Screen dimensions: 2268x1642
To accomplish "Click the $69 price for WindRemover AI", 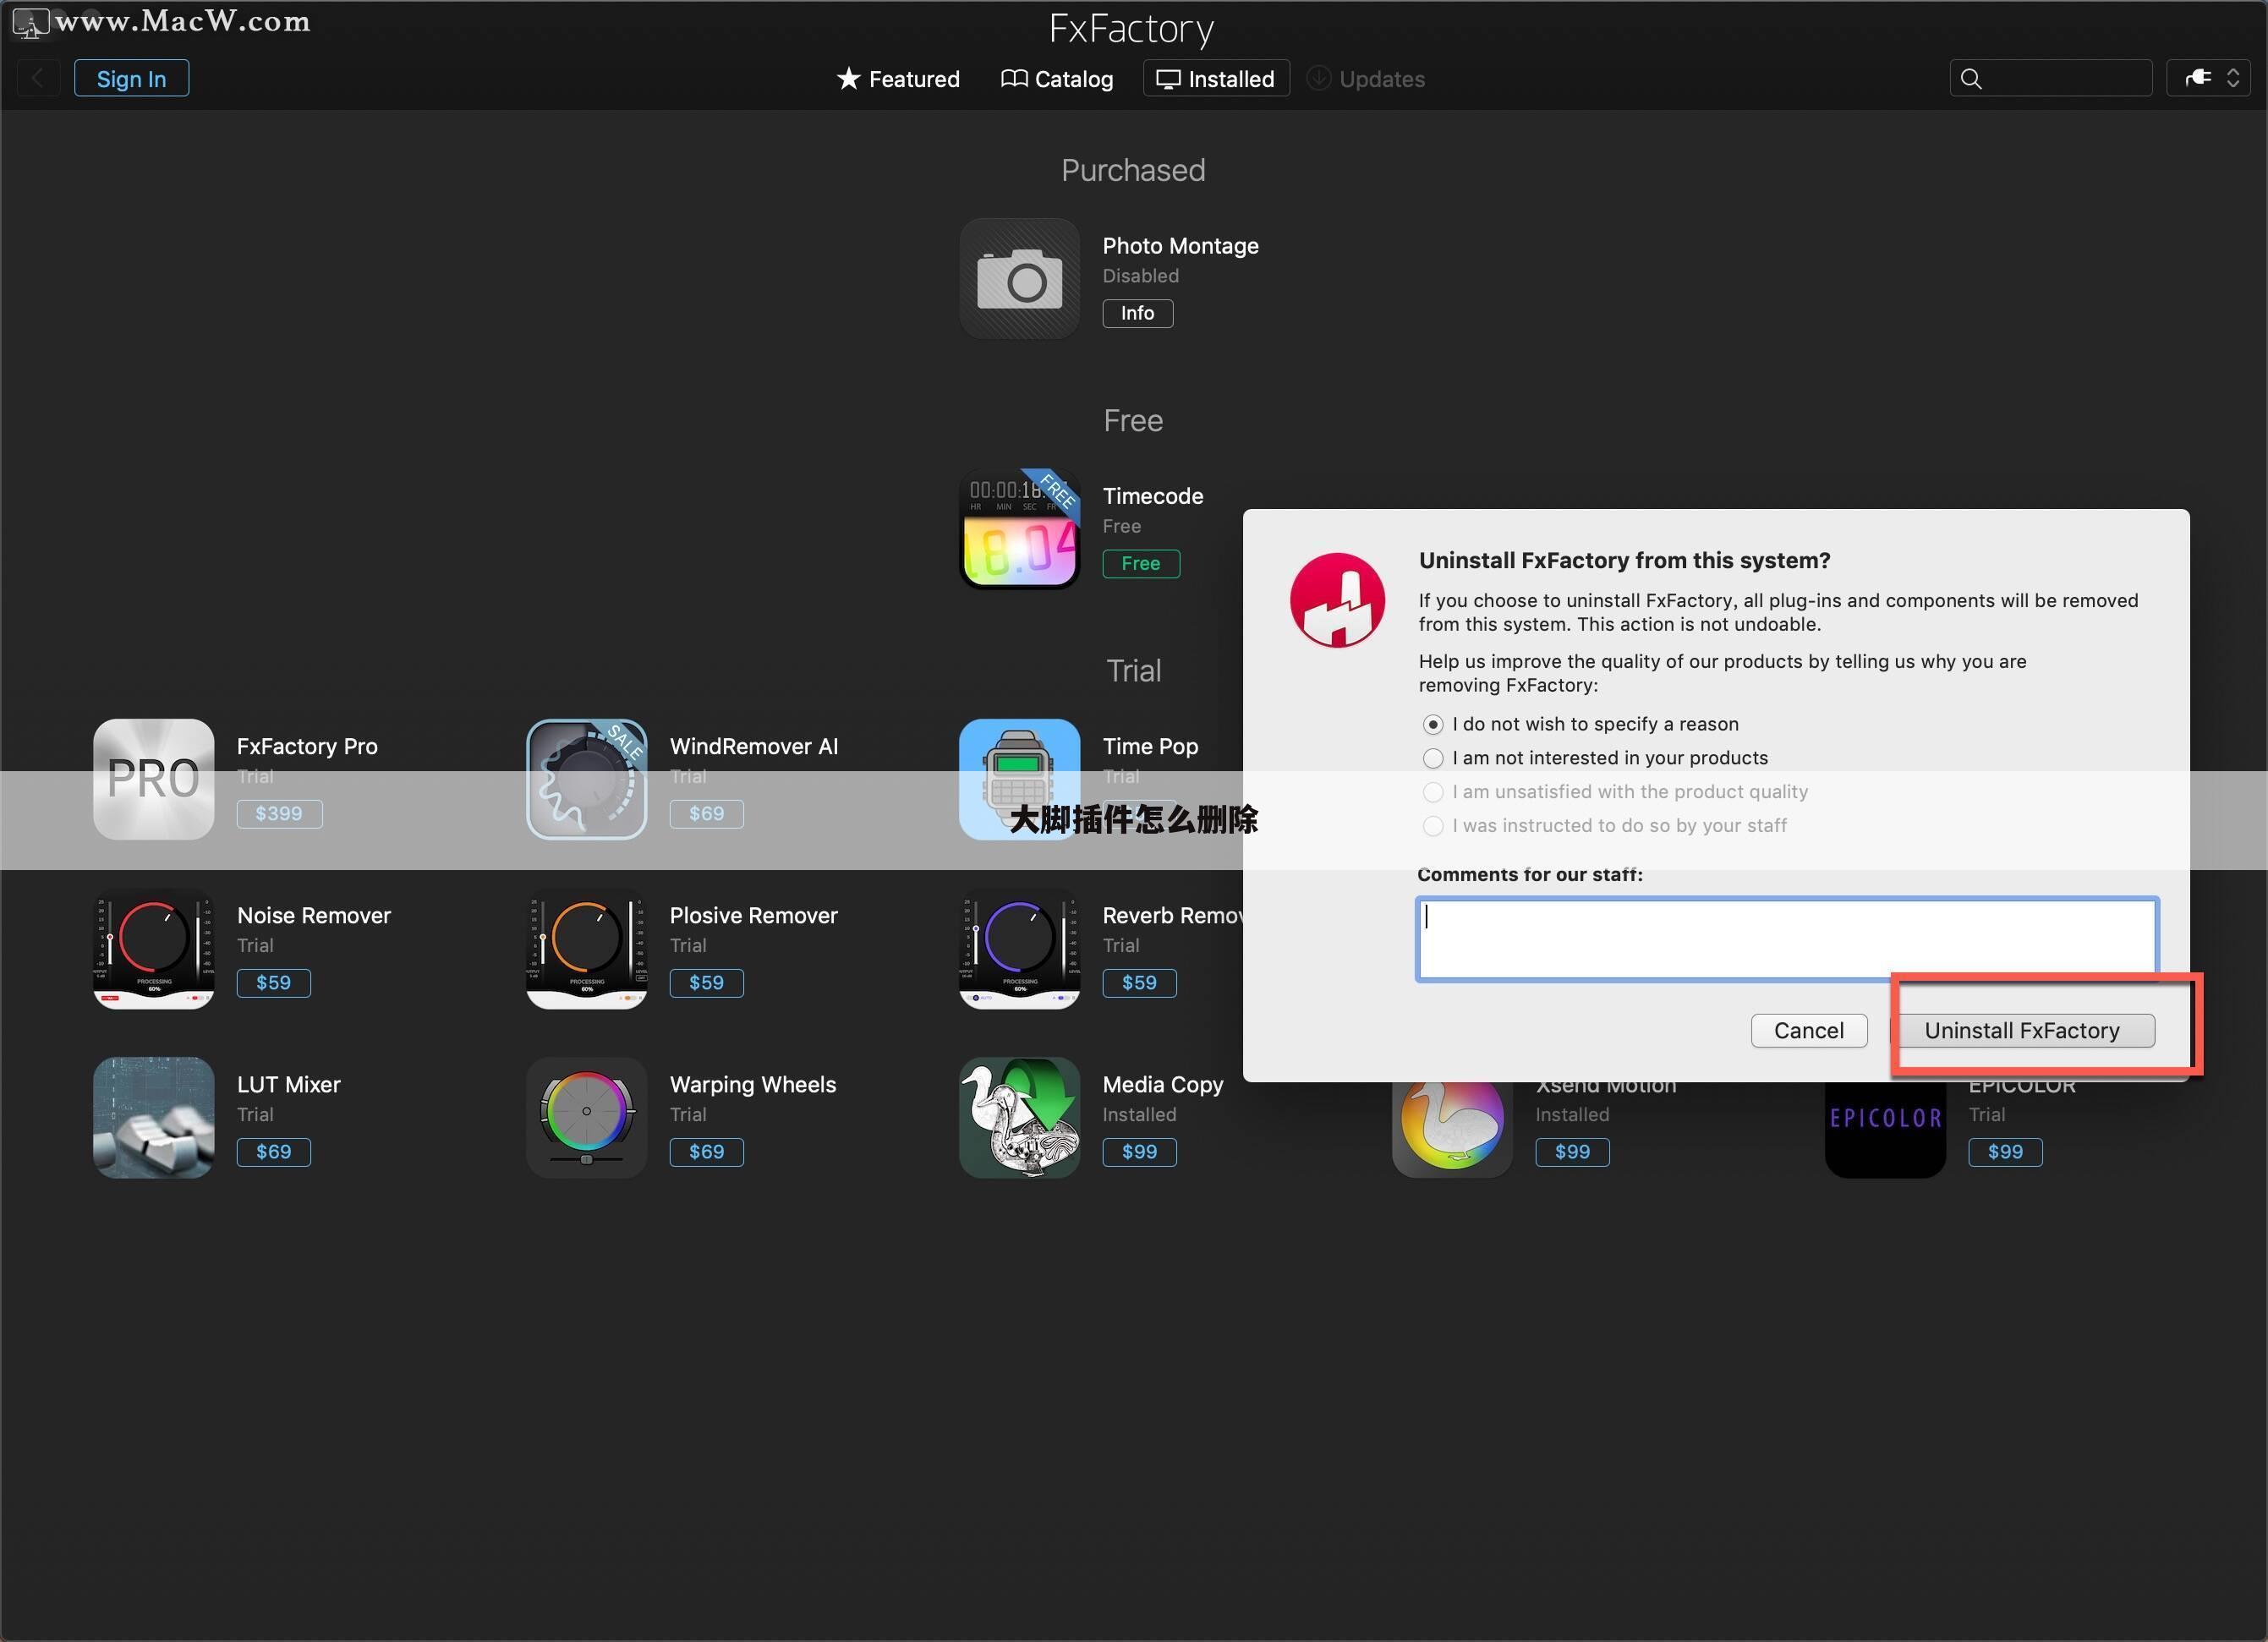I will tap(707, 814).
